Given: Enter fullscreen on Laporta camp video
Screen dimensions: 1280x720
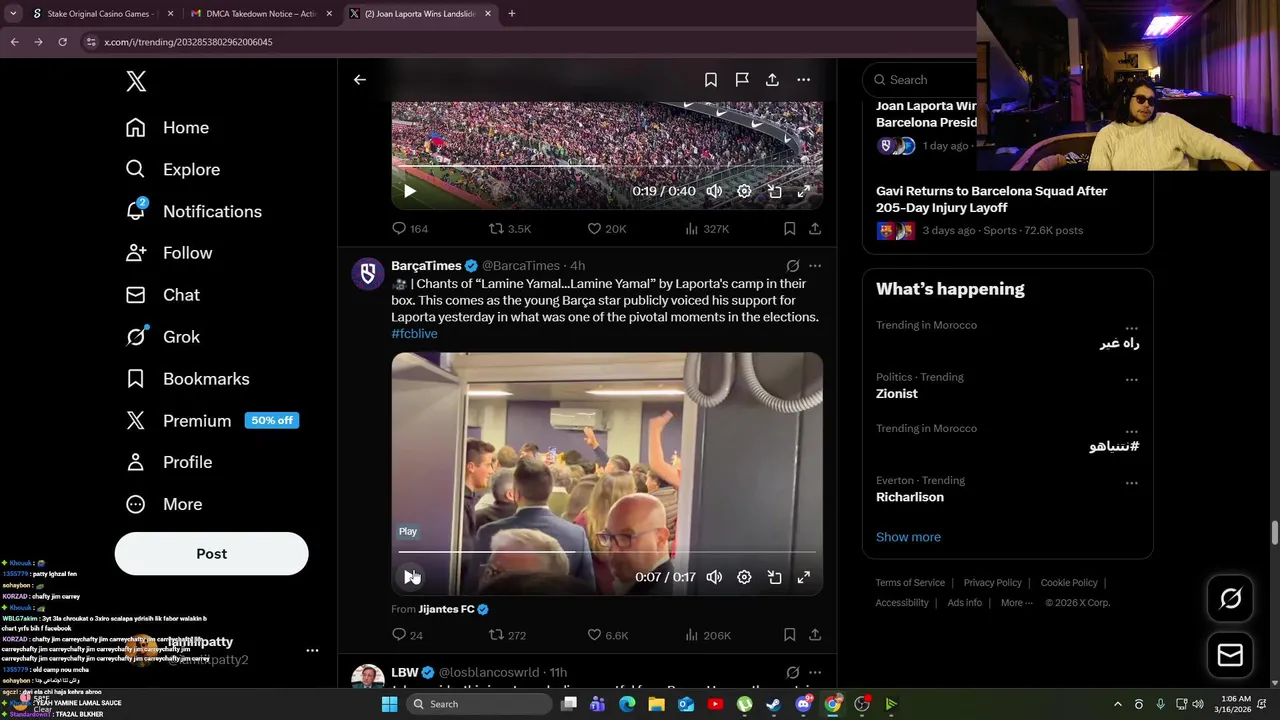Looking at the screenshot, I should coord(804,577).
